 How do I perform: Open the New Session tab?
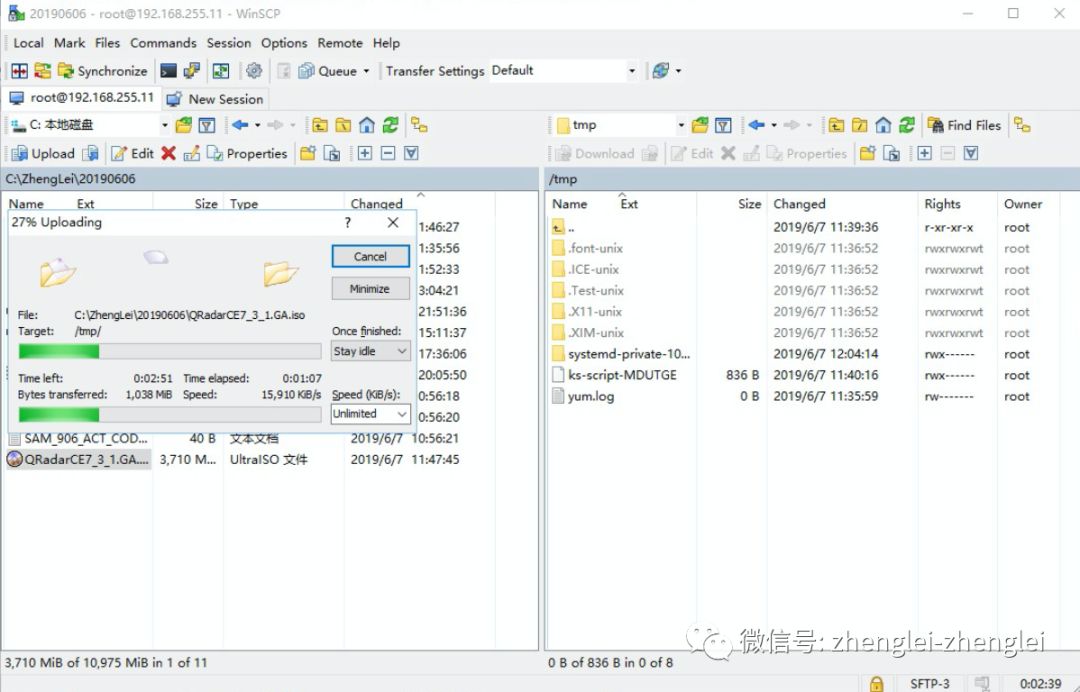coord(216,99)
